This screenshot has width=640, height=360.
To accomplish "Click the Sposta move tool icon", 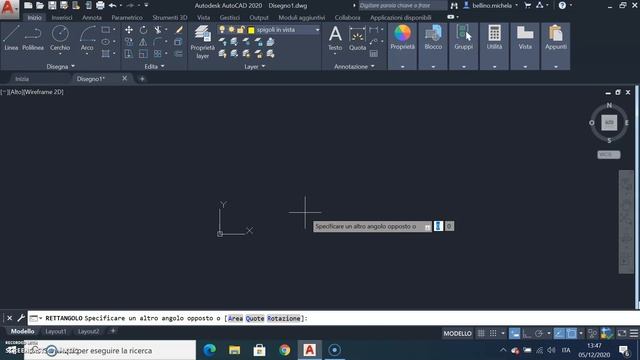I will click(x=129, y=30).
